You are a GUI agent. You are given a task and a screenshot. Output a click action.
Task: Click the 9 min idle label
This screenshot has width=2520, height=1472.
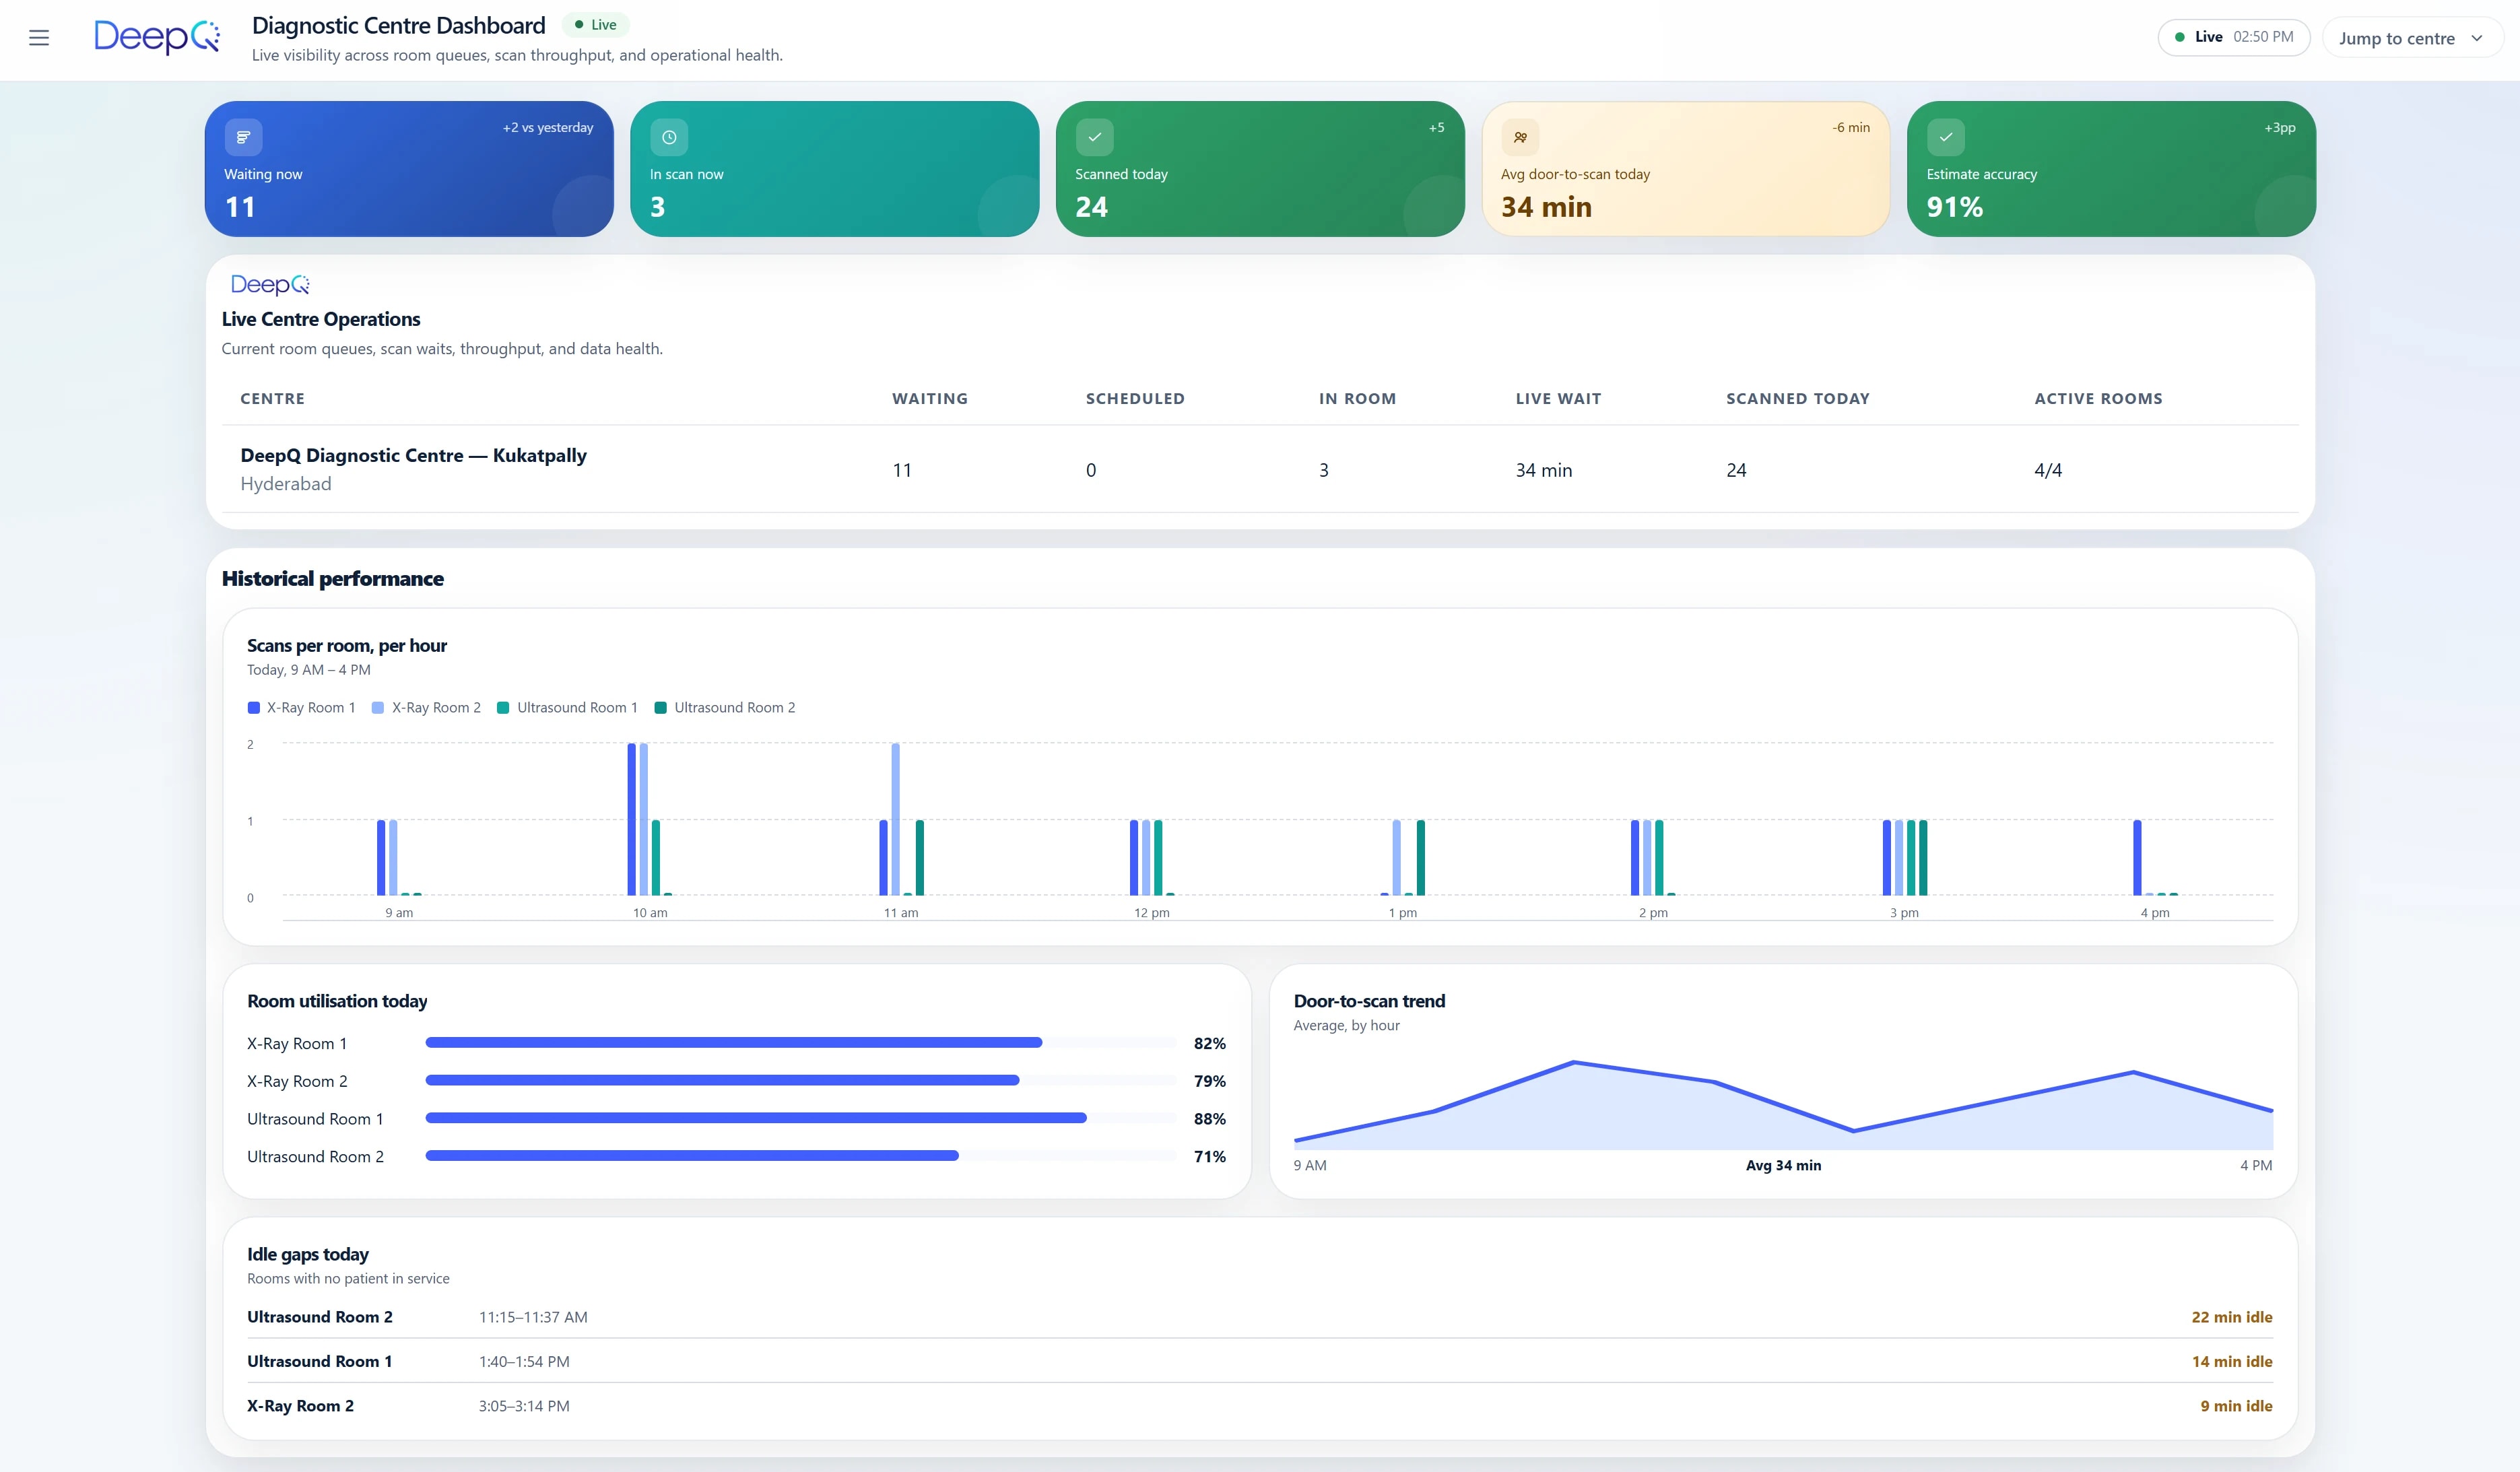coord(2236,1406)
